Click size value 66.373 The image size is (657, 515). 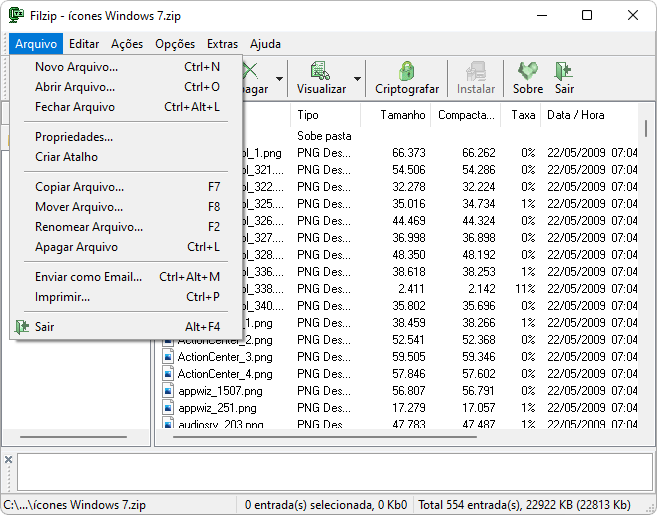[409, 153]
